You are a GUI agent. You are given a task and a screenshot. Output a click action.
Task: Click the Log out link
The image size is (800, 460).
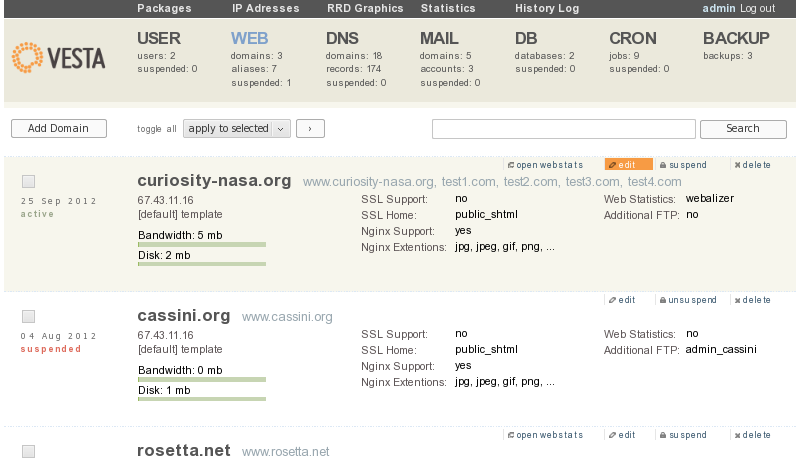[757, 8]
